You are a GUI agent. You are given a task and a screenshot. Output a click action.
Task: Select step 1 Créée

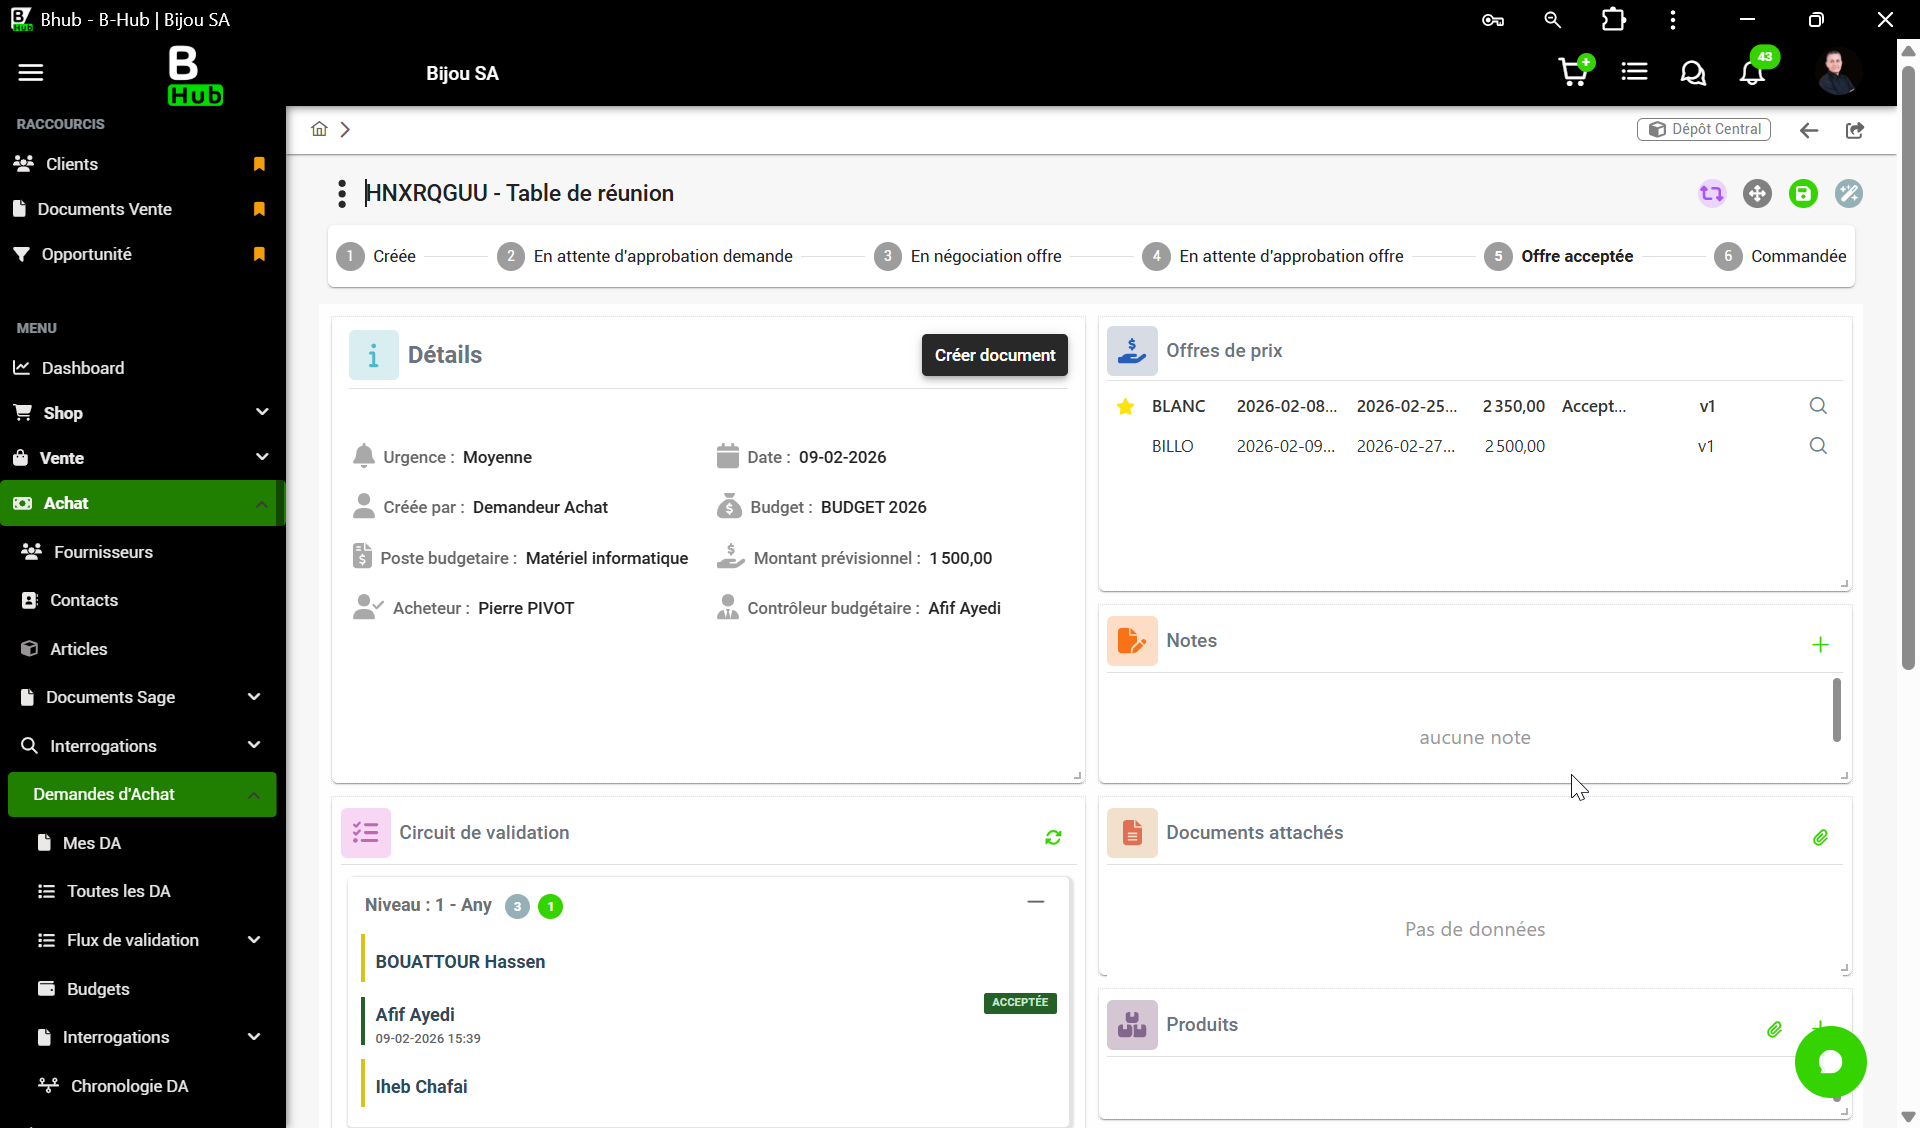376,256
